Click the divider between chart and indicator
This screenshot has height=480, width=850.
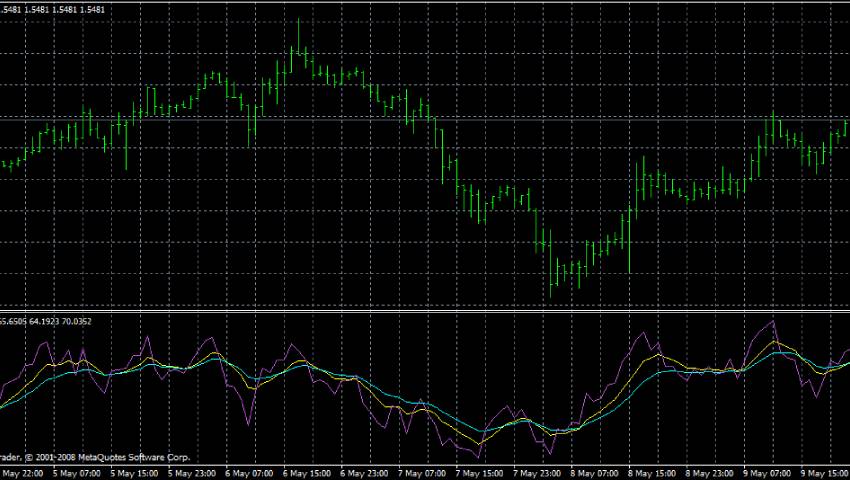pyautogui.click(x=425, y=309)
